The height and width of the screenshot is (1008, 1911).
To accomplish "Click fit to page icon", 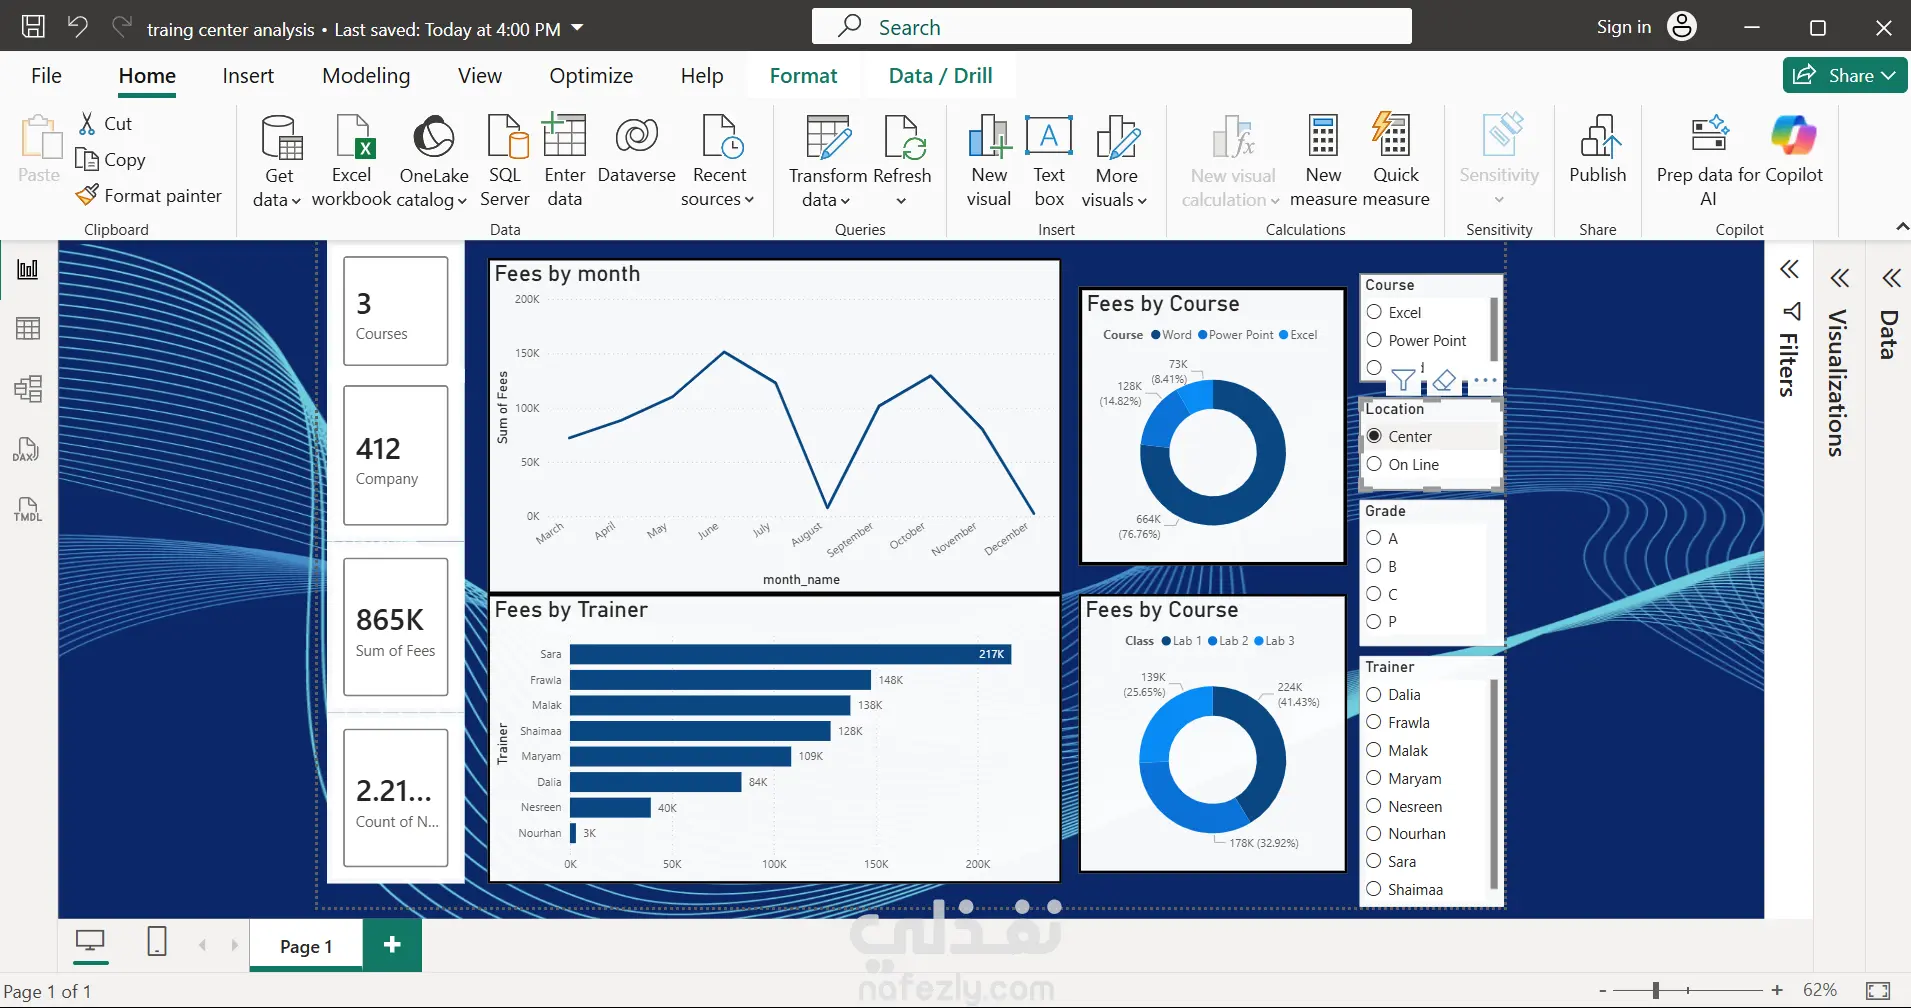I will tap(1878, 990).
